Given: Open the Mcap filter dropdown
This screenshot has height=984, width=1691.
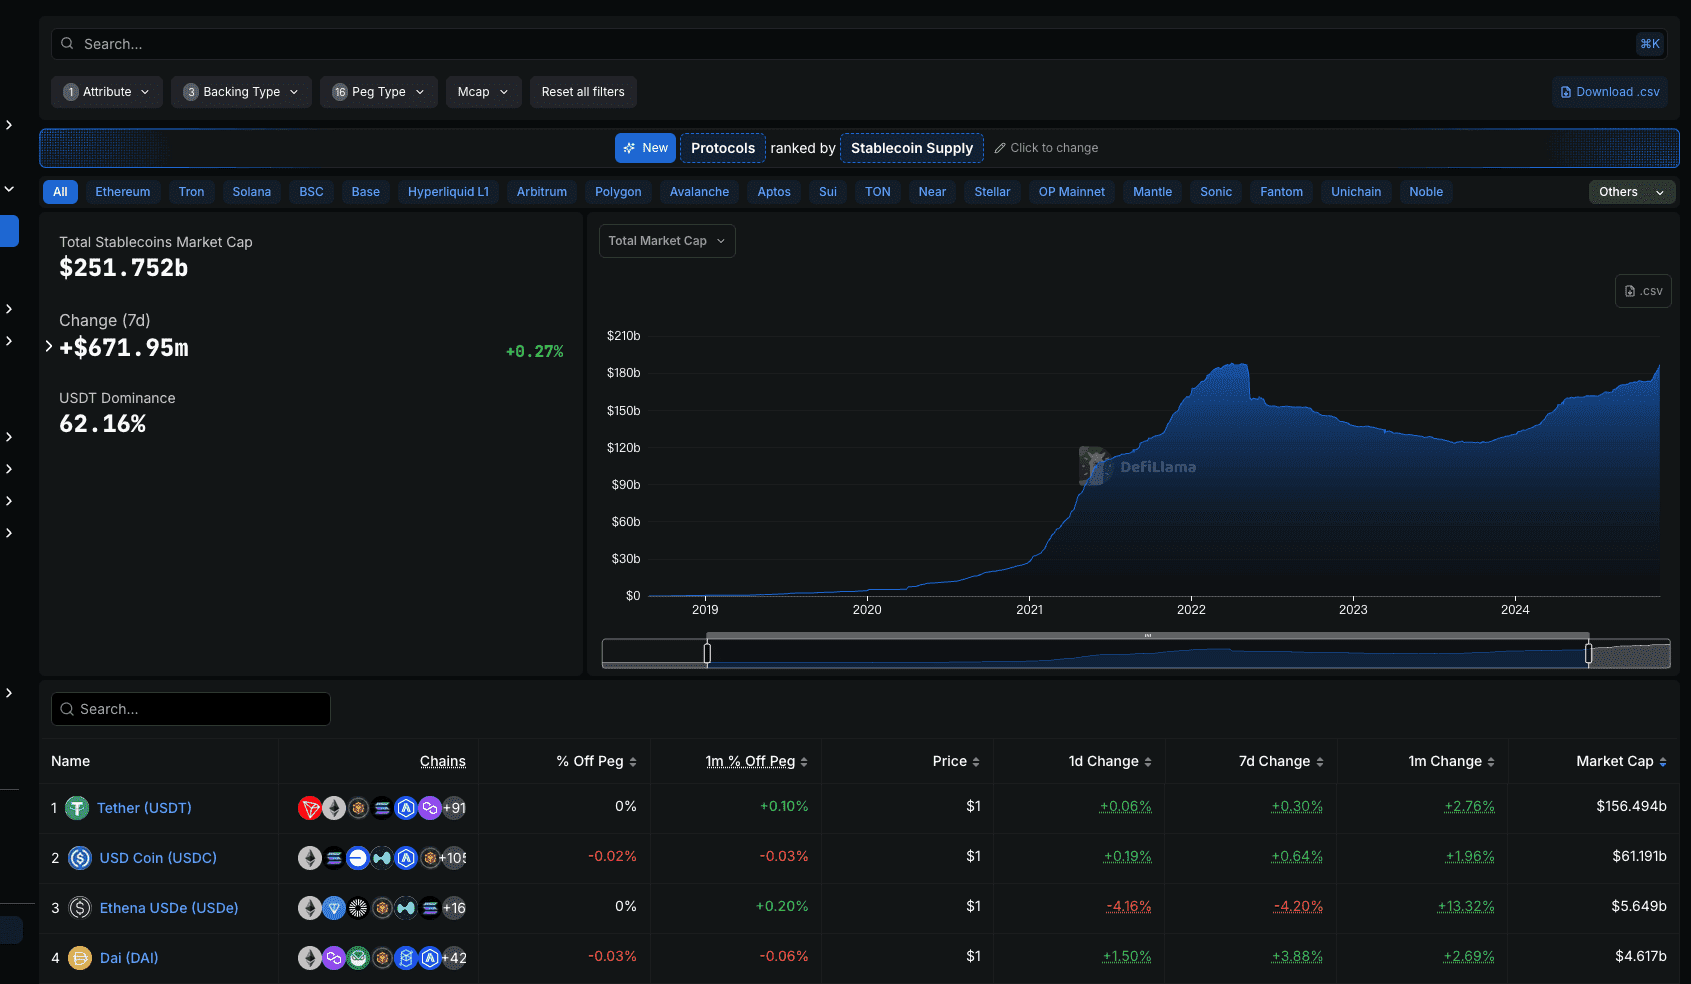Looking at the screenshot, I should pos(483,92).
